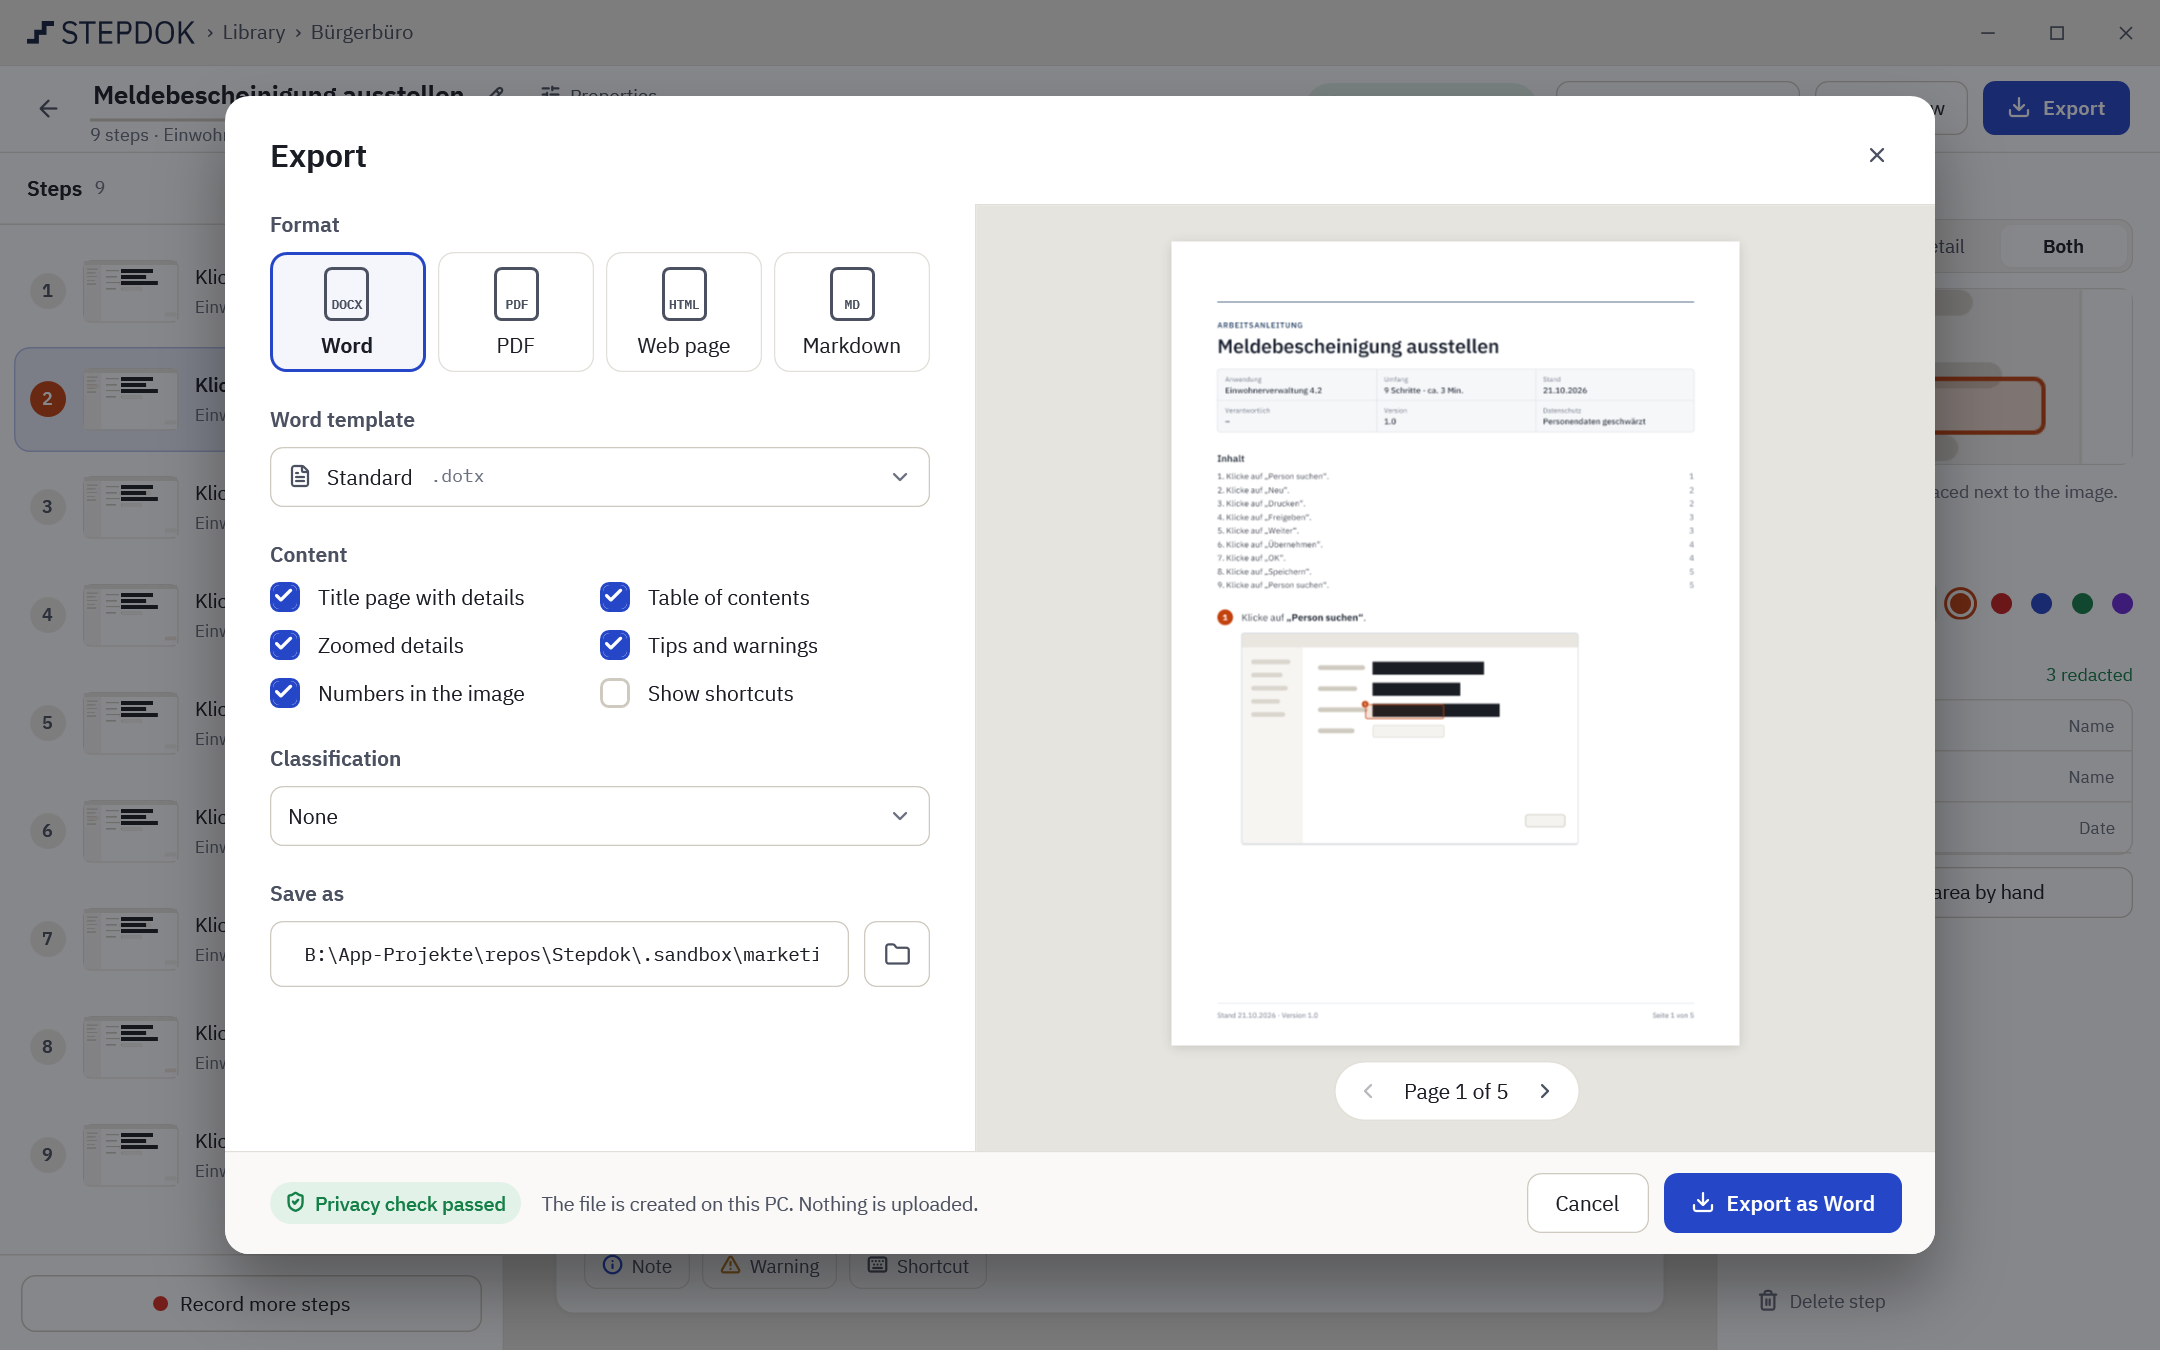Select the blue color swatch
Image resolution: width=2160 pixels, height=1350 pixels.
2042,603
